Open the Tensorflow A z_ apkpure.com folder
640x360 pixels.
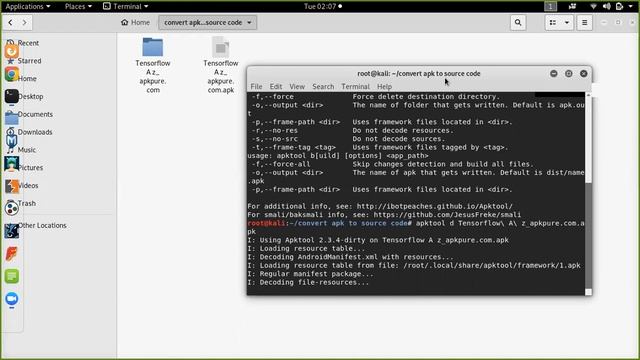click(x=153, y=65)
